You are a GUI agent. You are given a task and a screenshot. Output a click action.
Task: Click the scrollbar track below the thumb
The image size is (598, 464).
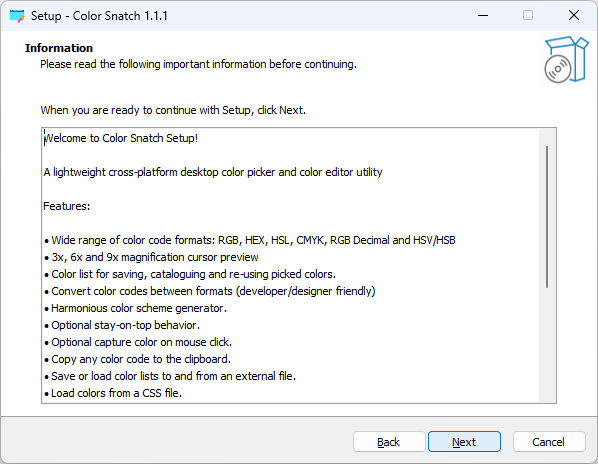pyautogui.click(x=547, y=344)
